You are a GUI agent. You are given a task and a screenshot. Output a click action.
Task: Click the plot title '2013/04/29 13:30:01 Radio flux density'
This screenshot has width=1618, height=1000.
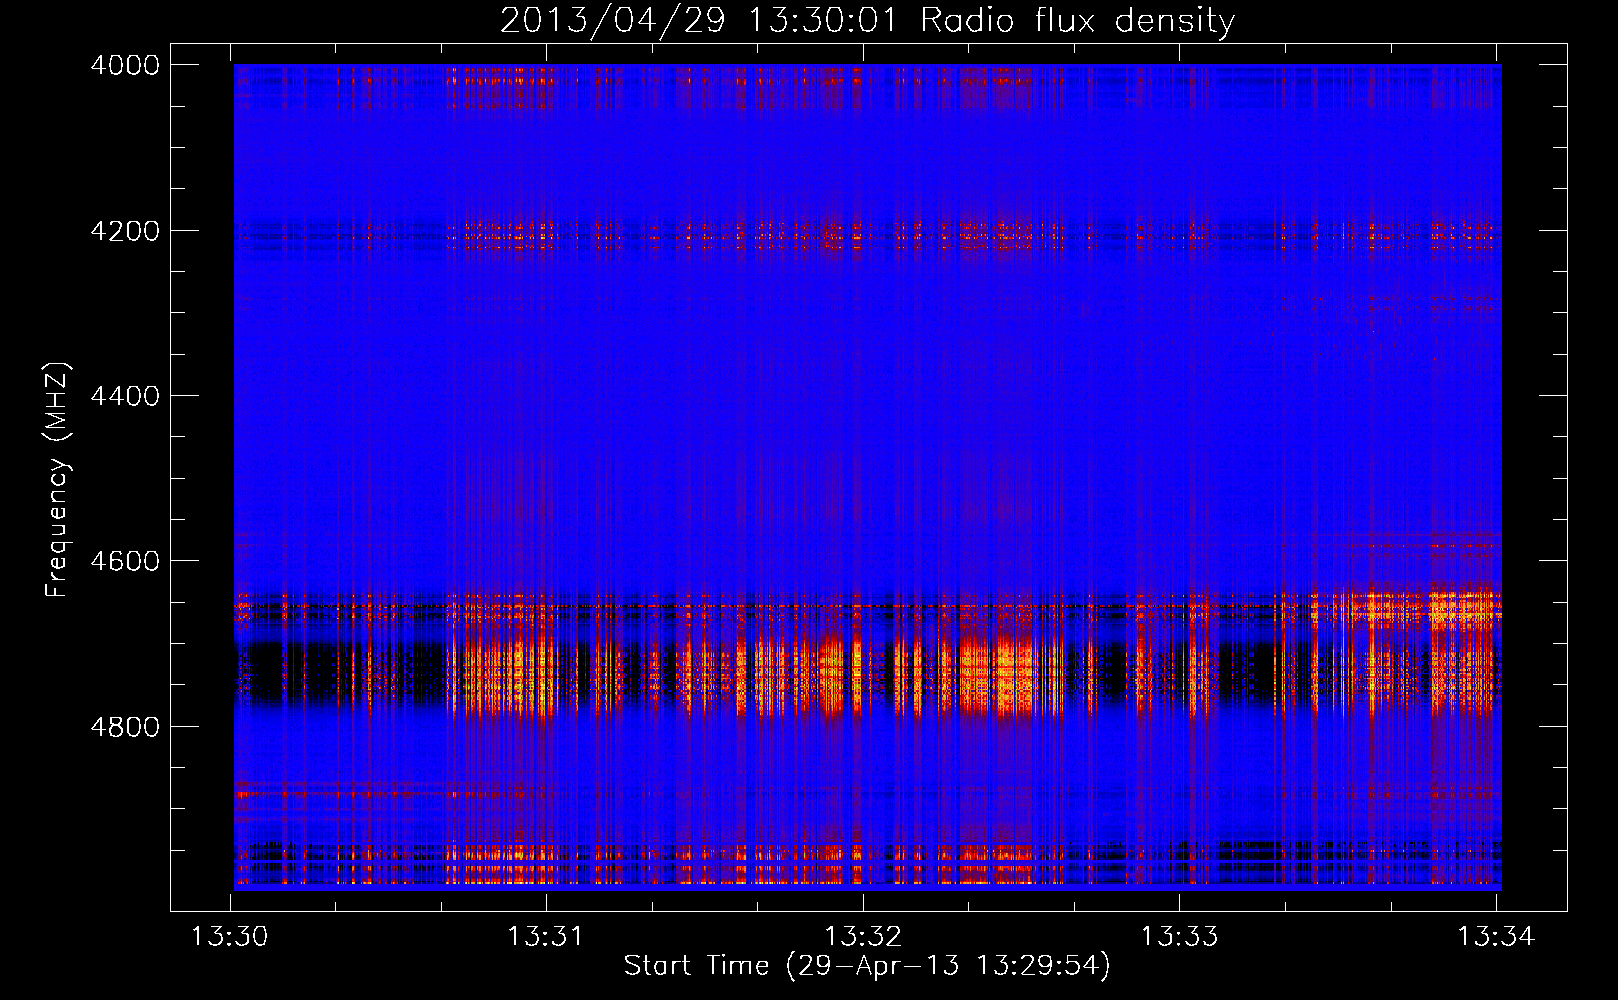867,20
